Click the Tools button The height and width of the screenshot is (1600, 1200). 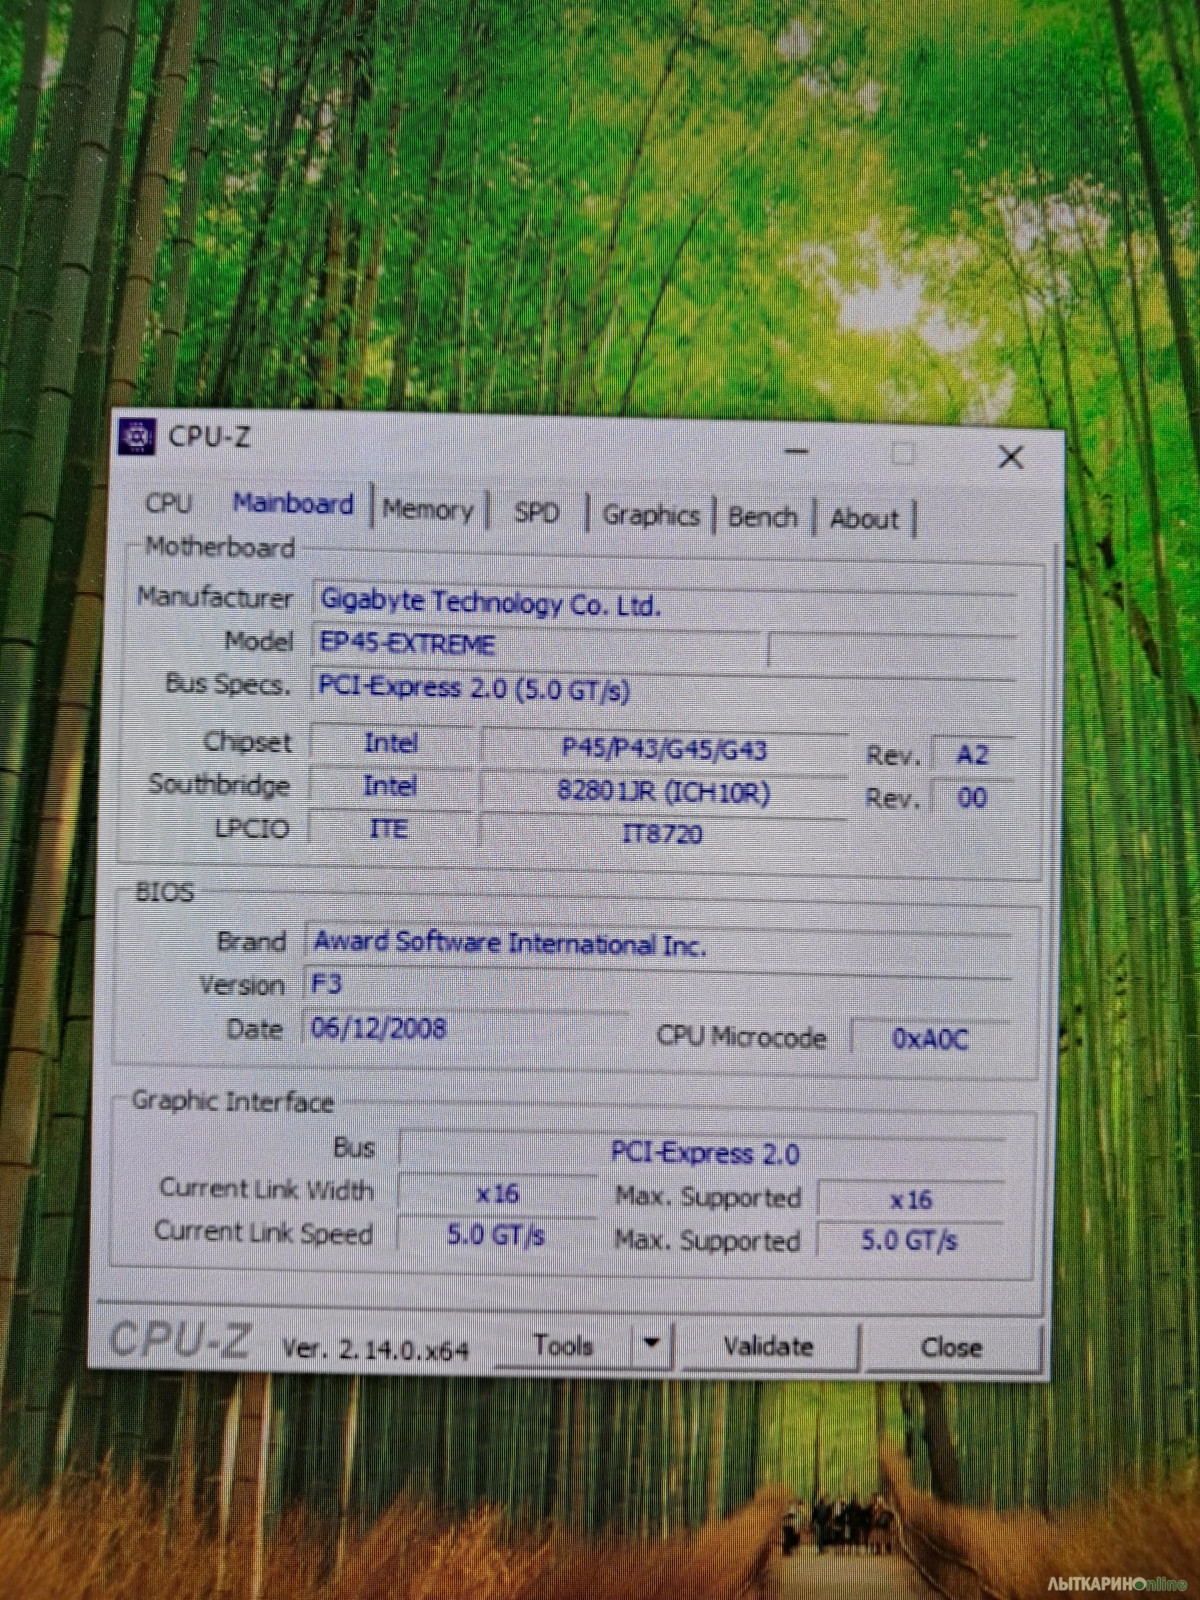tap(563, 1346)
